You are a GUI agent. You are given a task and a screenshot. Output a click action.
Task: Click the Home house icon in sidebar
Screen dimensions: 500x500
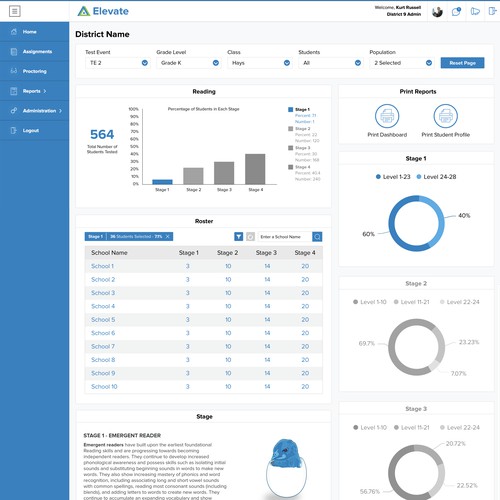click(14, 32)
